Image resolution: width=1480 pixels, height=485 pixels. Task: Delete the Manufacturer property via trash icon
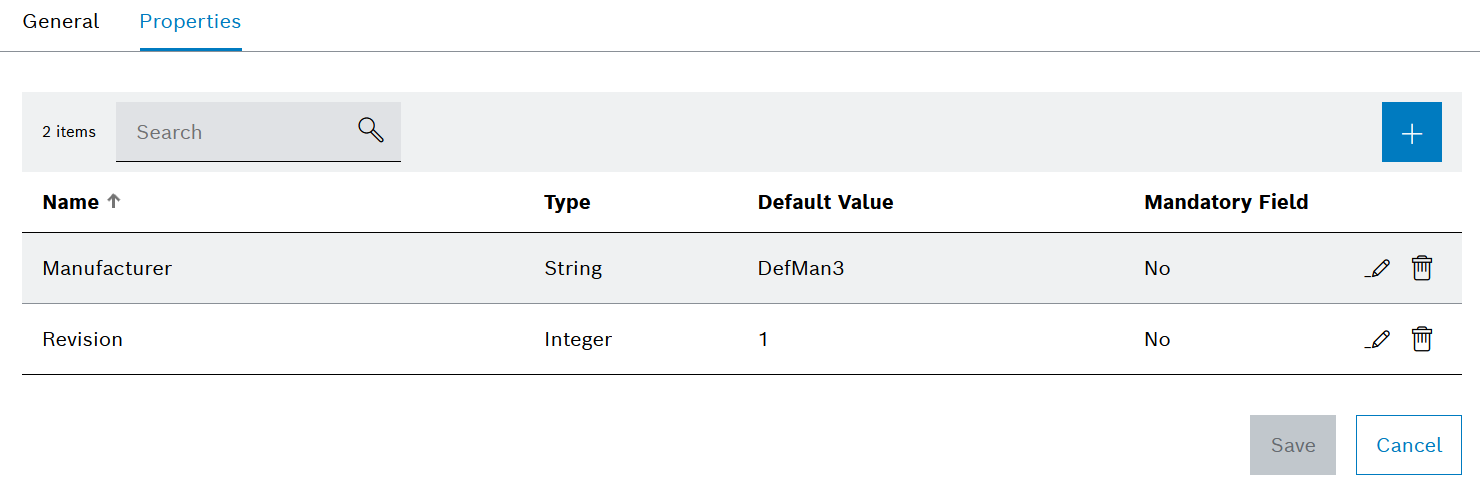tap(1421, 268)
